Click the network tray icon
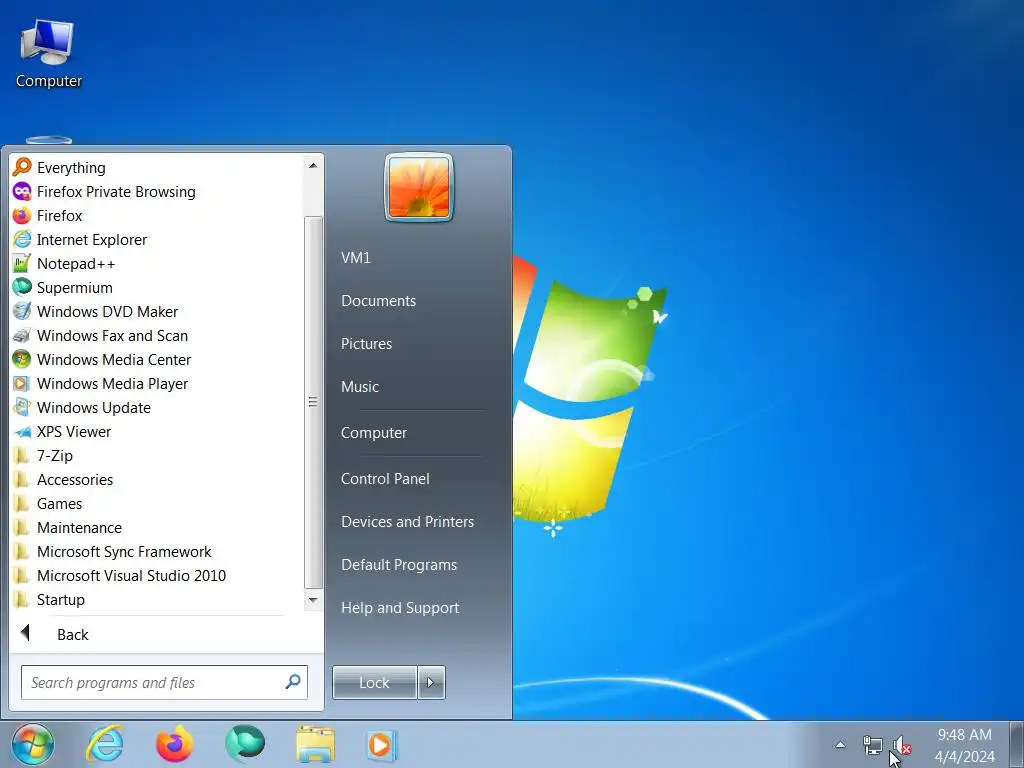 click(x=872, y=744)
